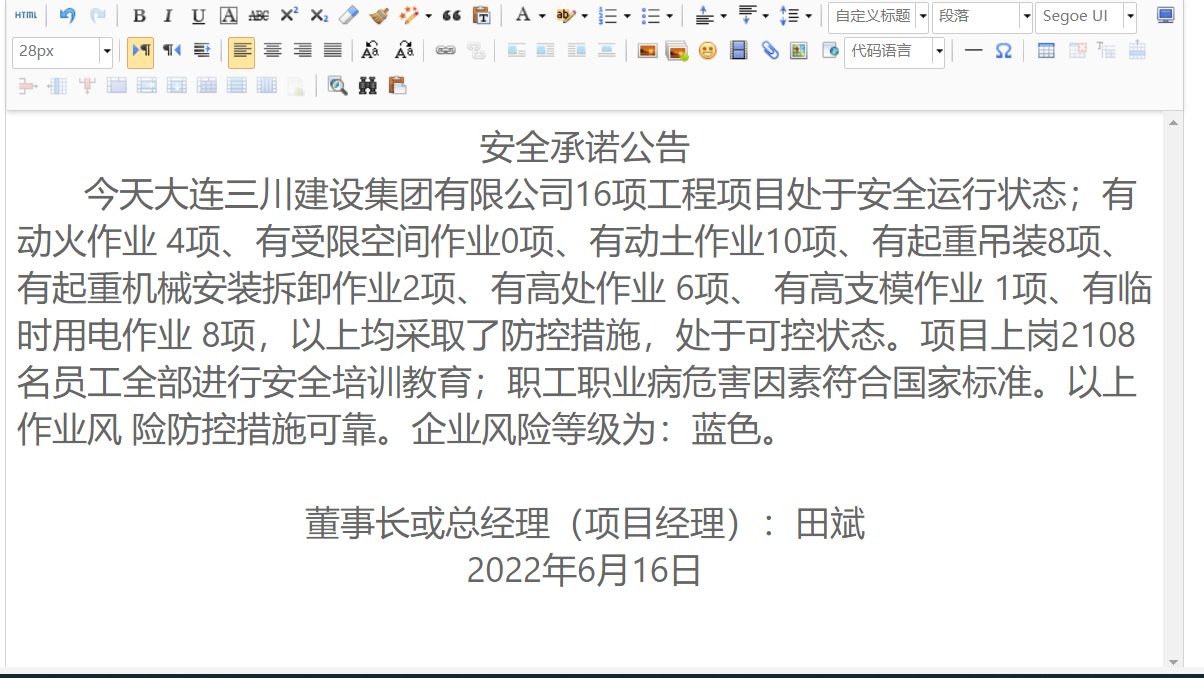Expand the font color picker arrow
Screen dimensions: 1204x678
tap(541, 16)
